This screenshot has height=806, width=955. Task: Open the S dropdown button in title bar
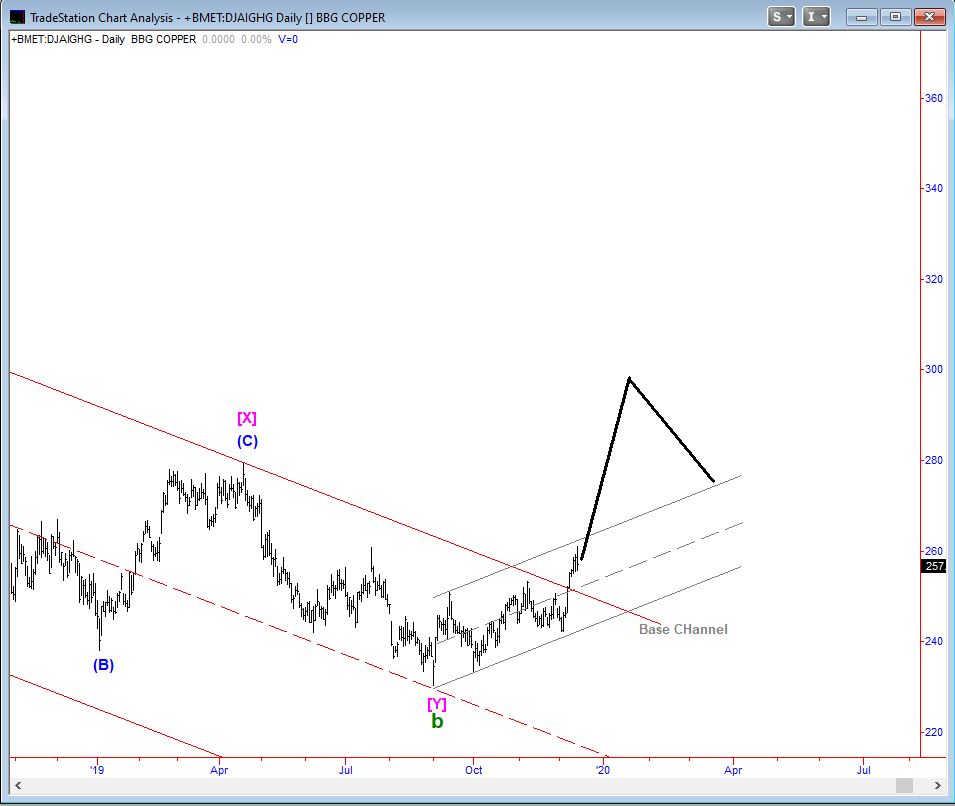click(x=781, y=17)
